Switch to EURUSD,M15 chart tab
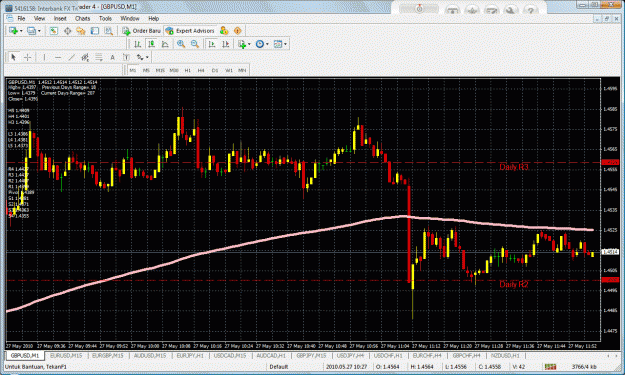Screen dimensions: 625x375 [66, 355]
